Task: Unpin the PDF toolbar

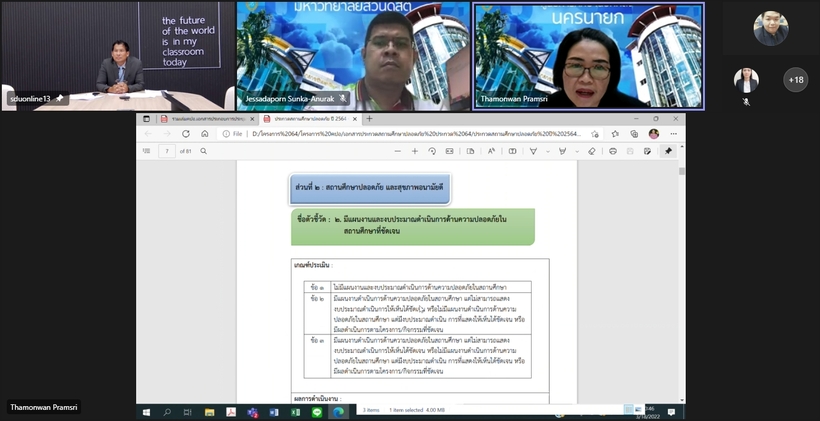Action: click(x=668, y=151)
